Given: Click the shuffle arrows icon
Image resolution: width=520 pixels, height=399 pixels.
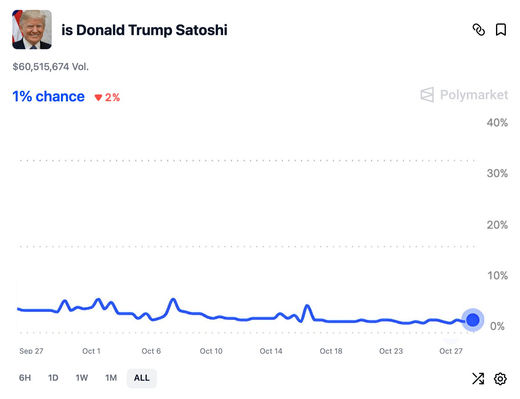Looking at the screenshot, I should [x=478, y=378].
